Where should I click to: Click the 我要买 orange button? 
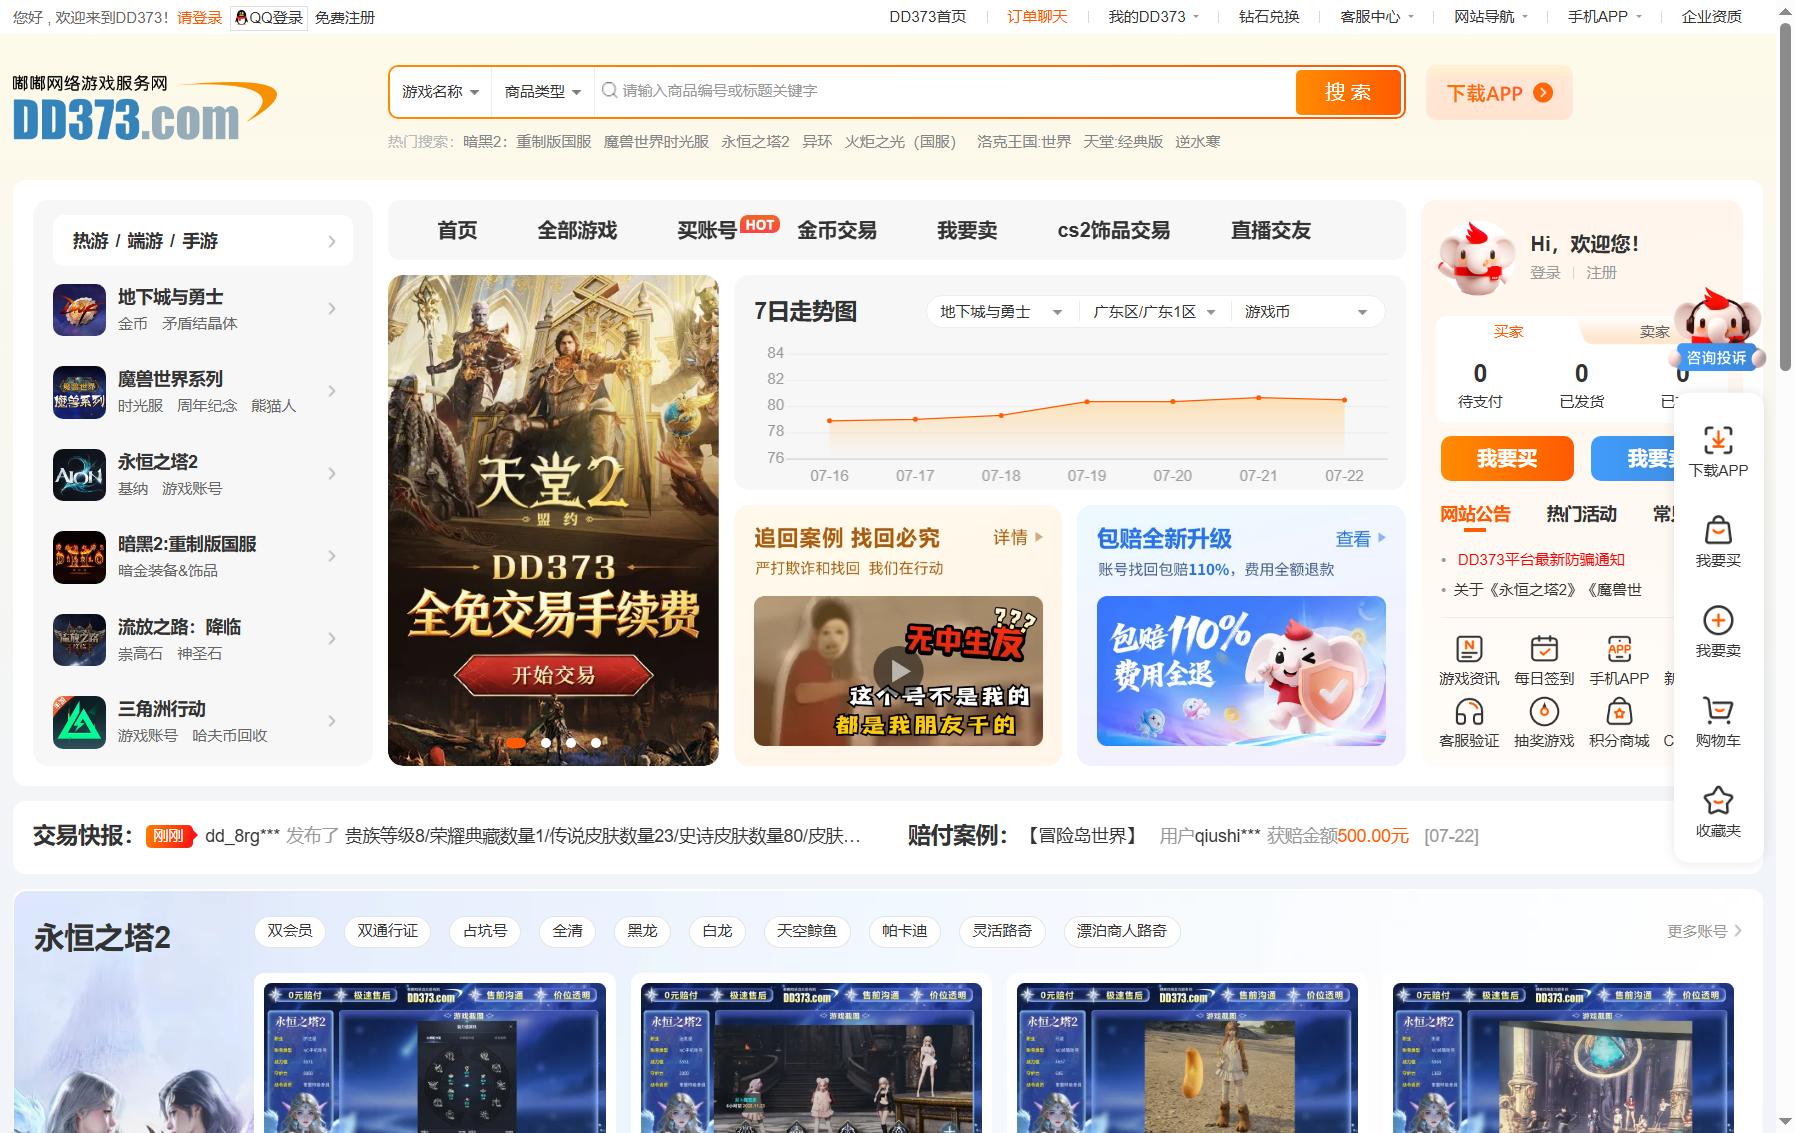(x=1507, y=459)
